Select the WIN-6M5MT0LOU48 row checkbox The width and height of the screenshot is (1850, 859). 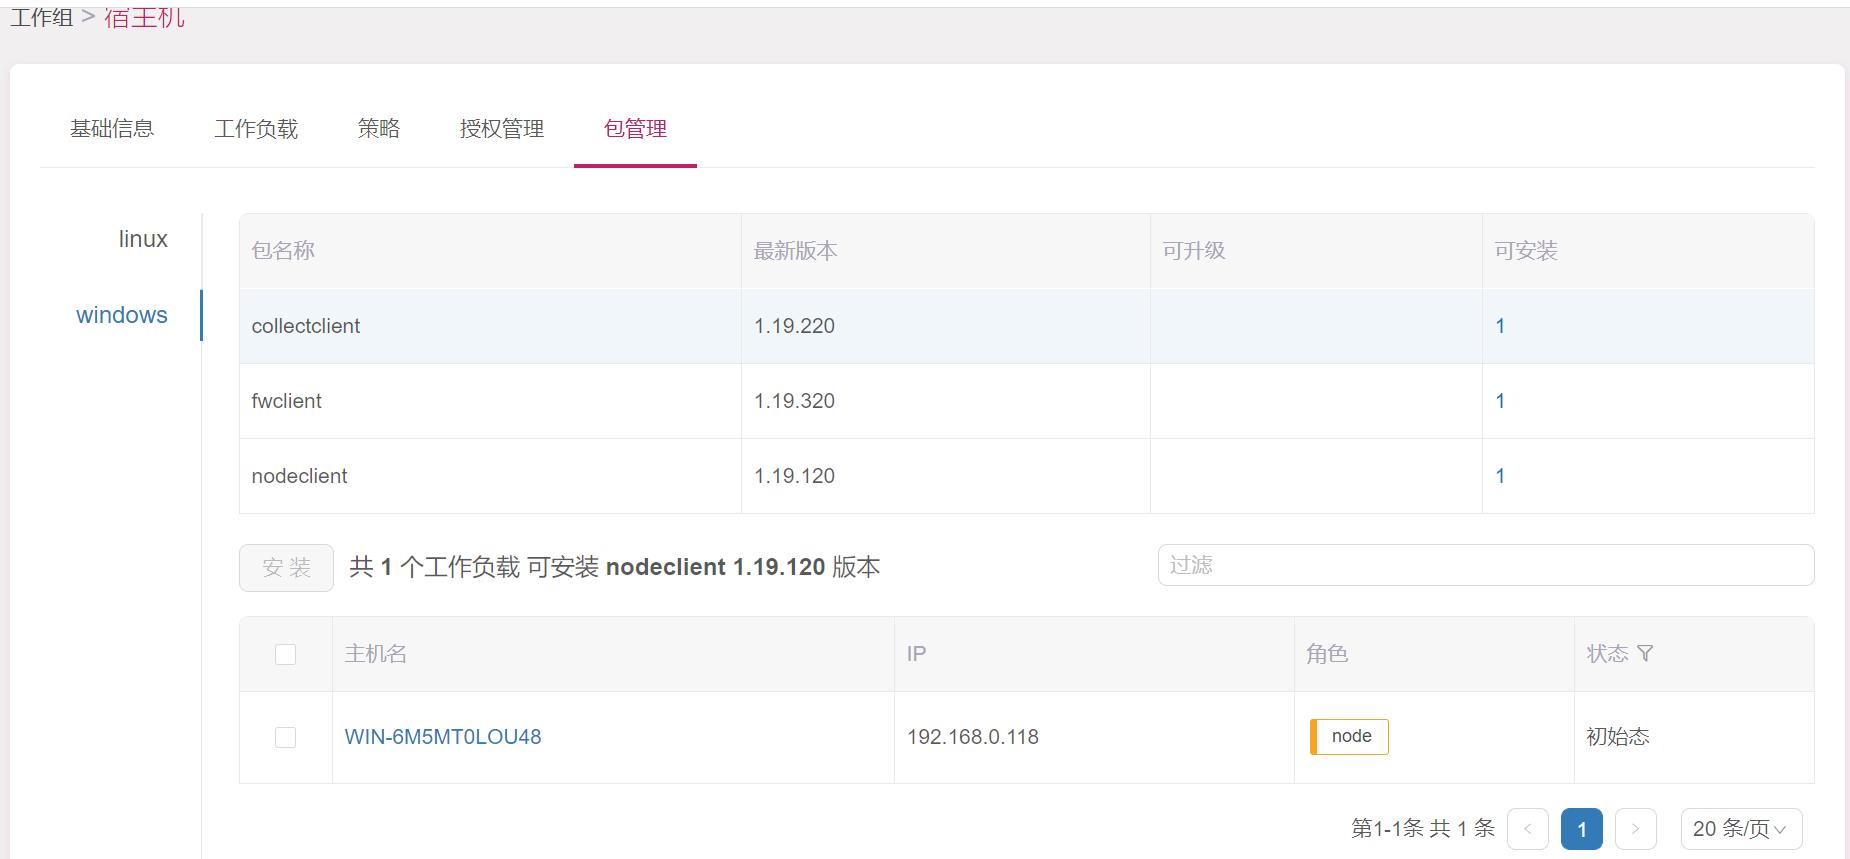tap(285, 737)
